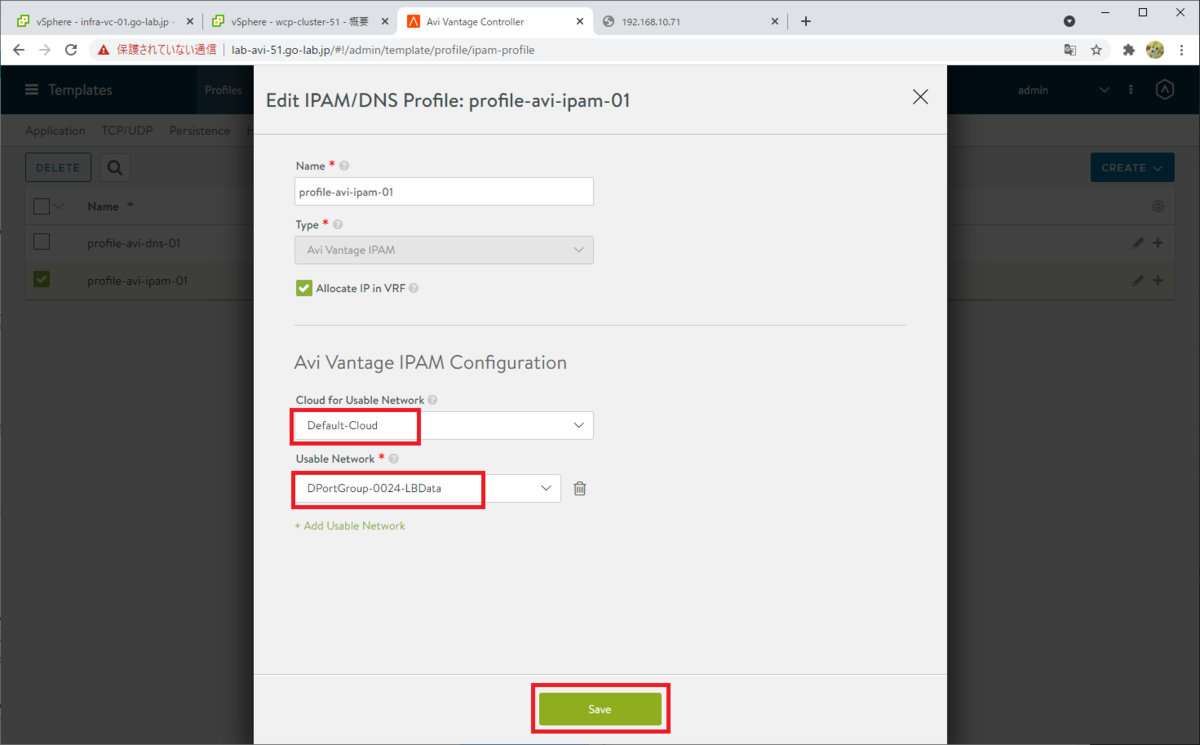
Task: Edit the Name field profile-avi-ipam-01
Action: coord(444,191)
